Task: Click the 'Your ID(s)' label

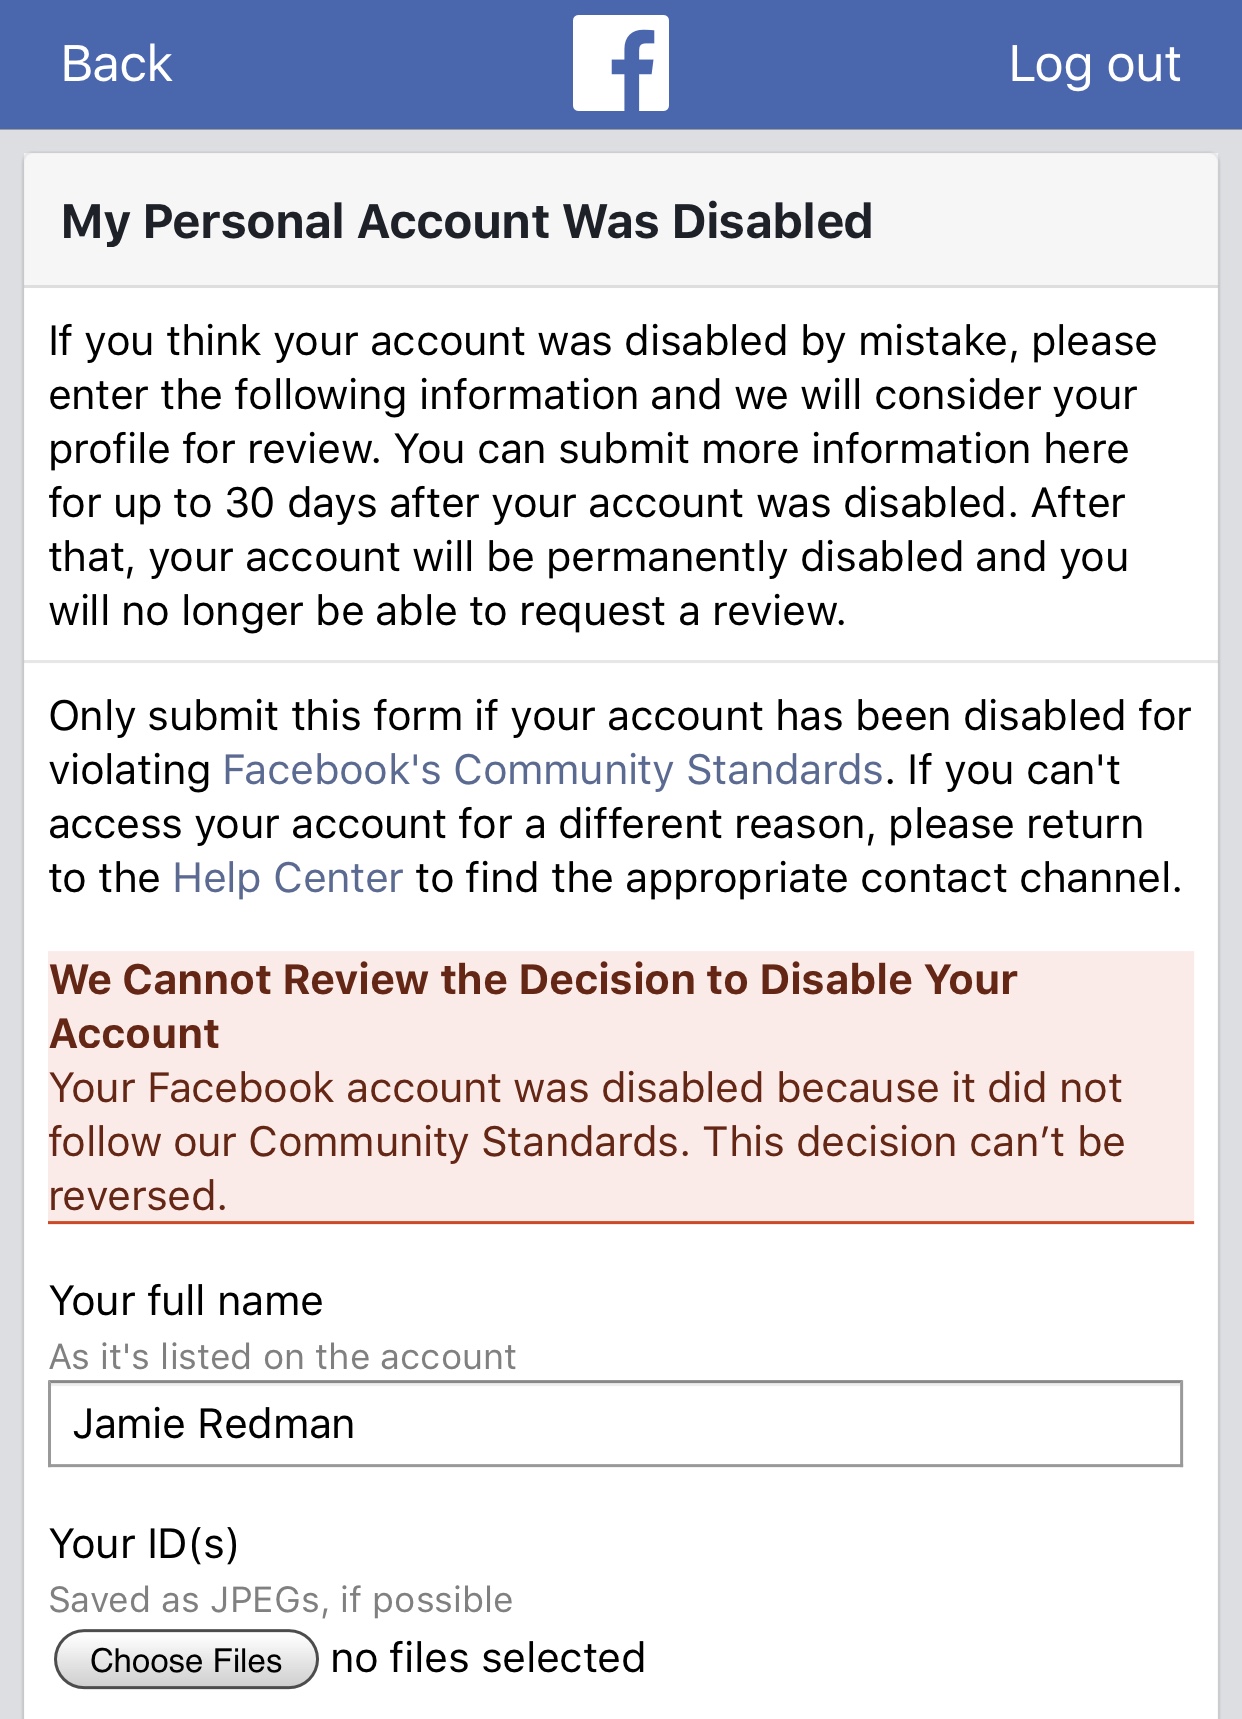Action: click(x=144, y=1544)
